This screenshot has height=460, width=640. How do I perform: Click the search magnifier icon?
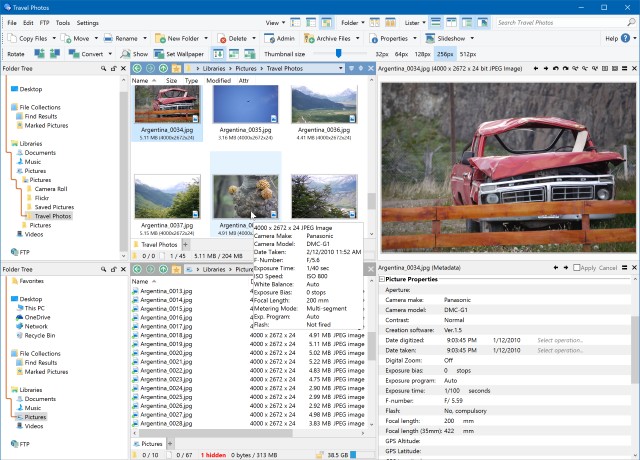[x=631, y=22]
